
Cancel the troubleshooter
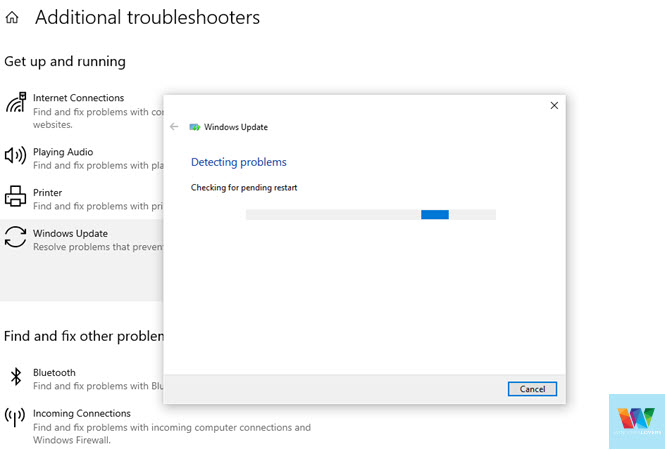[x=532, y=389]
